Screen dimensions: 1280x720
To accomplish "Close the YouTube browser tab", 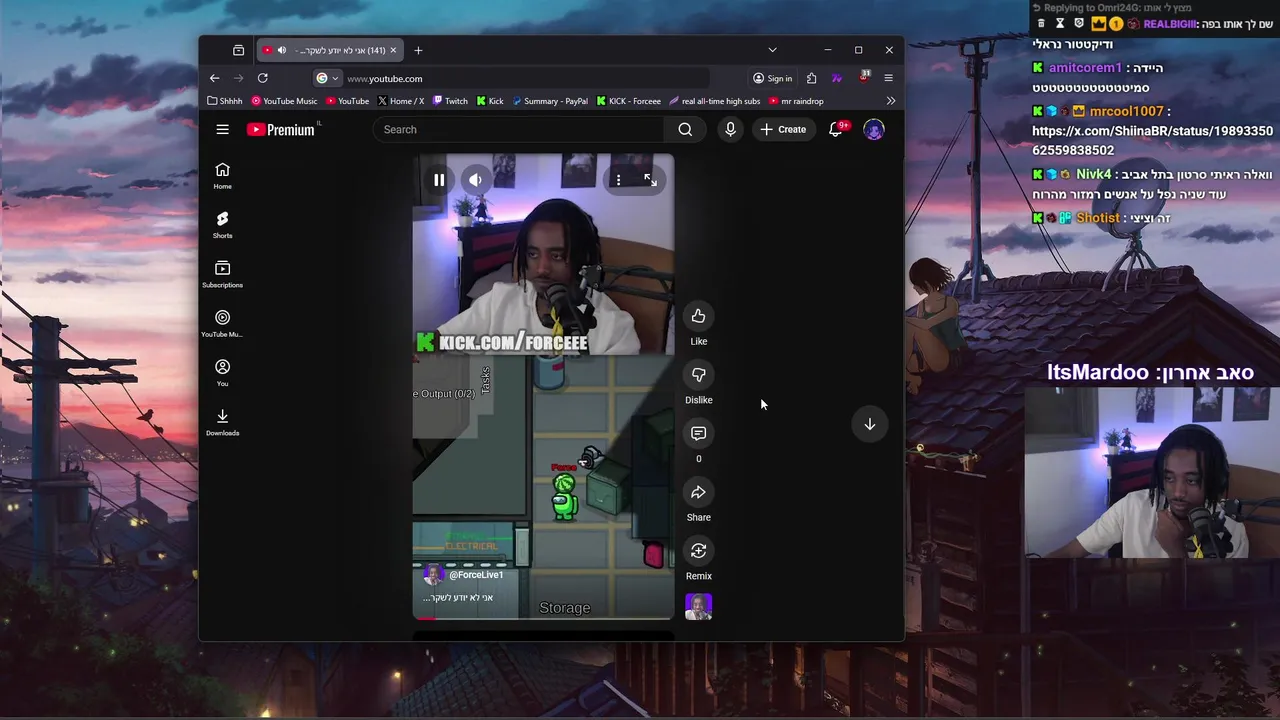I will point(393,50).
